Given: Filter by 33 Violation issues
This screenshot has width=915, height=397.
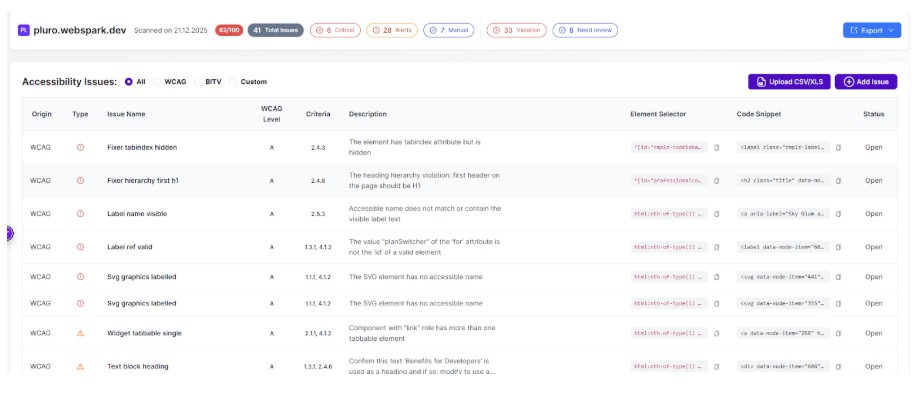Looking at the screenshot, I should (x=516, y=30).
